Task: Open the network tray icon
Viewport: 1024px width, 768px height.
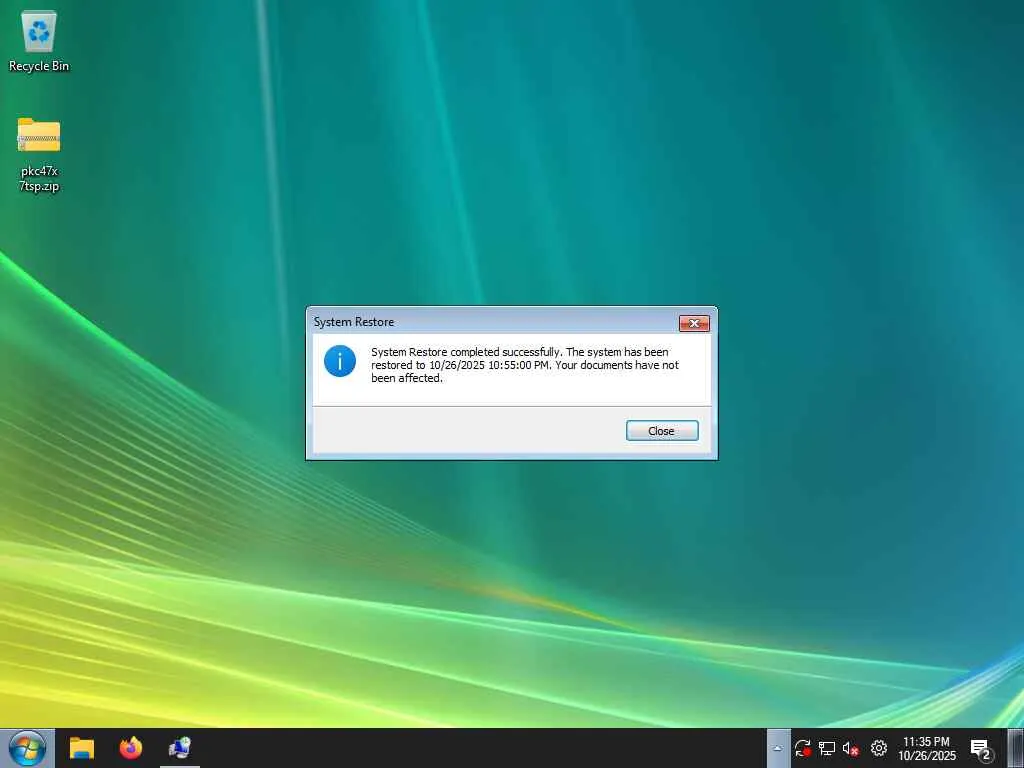Action: tap(827, 748)
